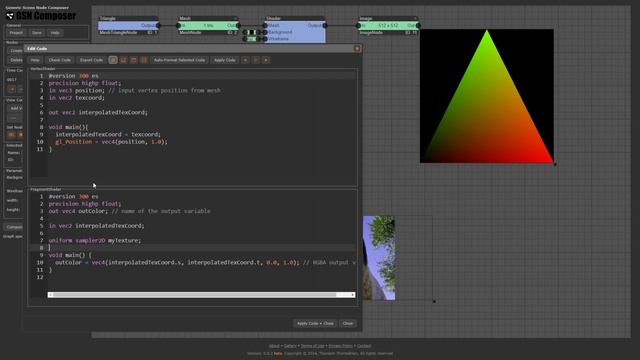This screenshot has height=360, width=640.
Task: Select the Triangle node title bar
Action: (128, 18)
